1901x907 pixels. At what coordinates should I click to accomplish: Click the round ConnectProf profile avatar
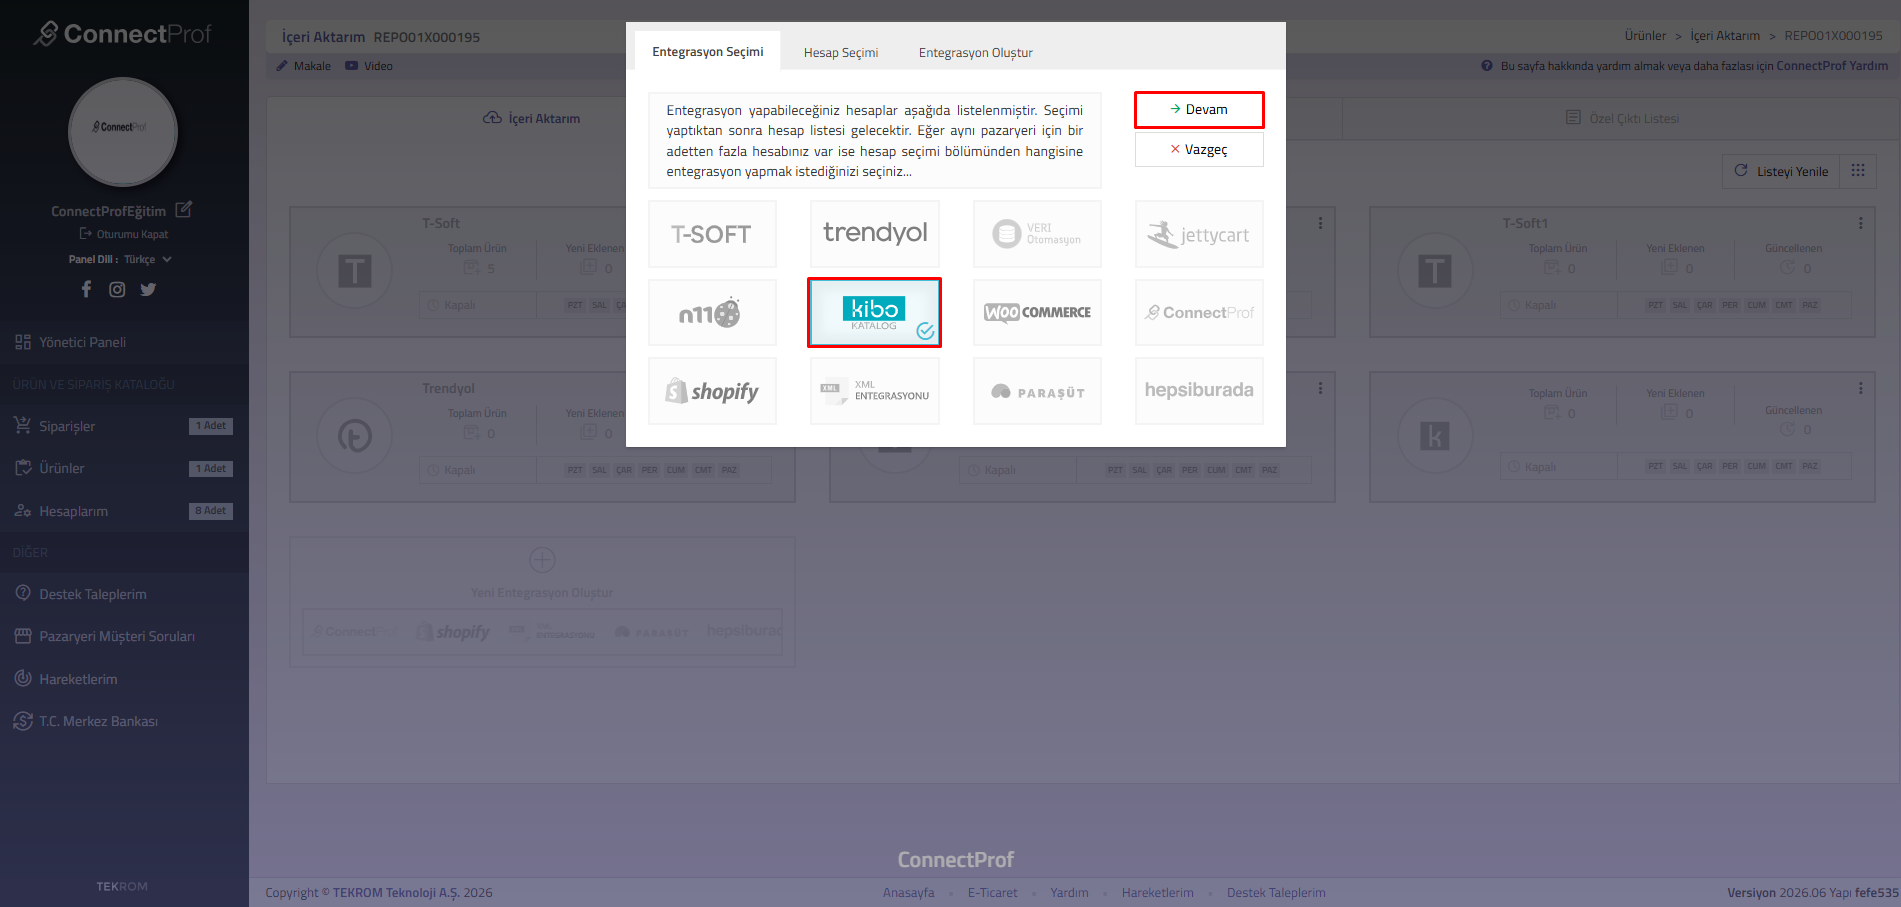click(x=123, y=132)
